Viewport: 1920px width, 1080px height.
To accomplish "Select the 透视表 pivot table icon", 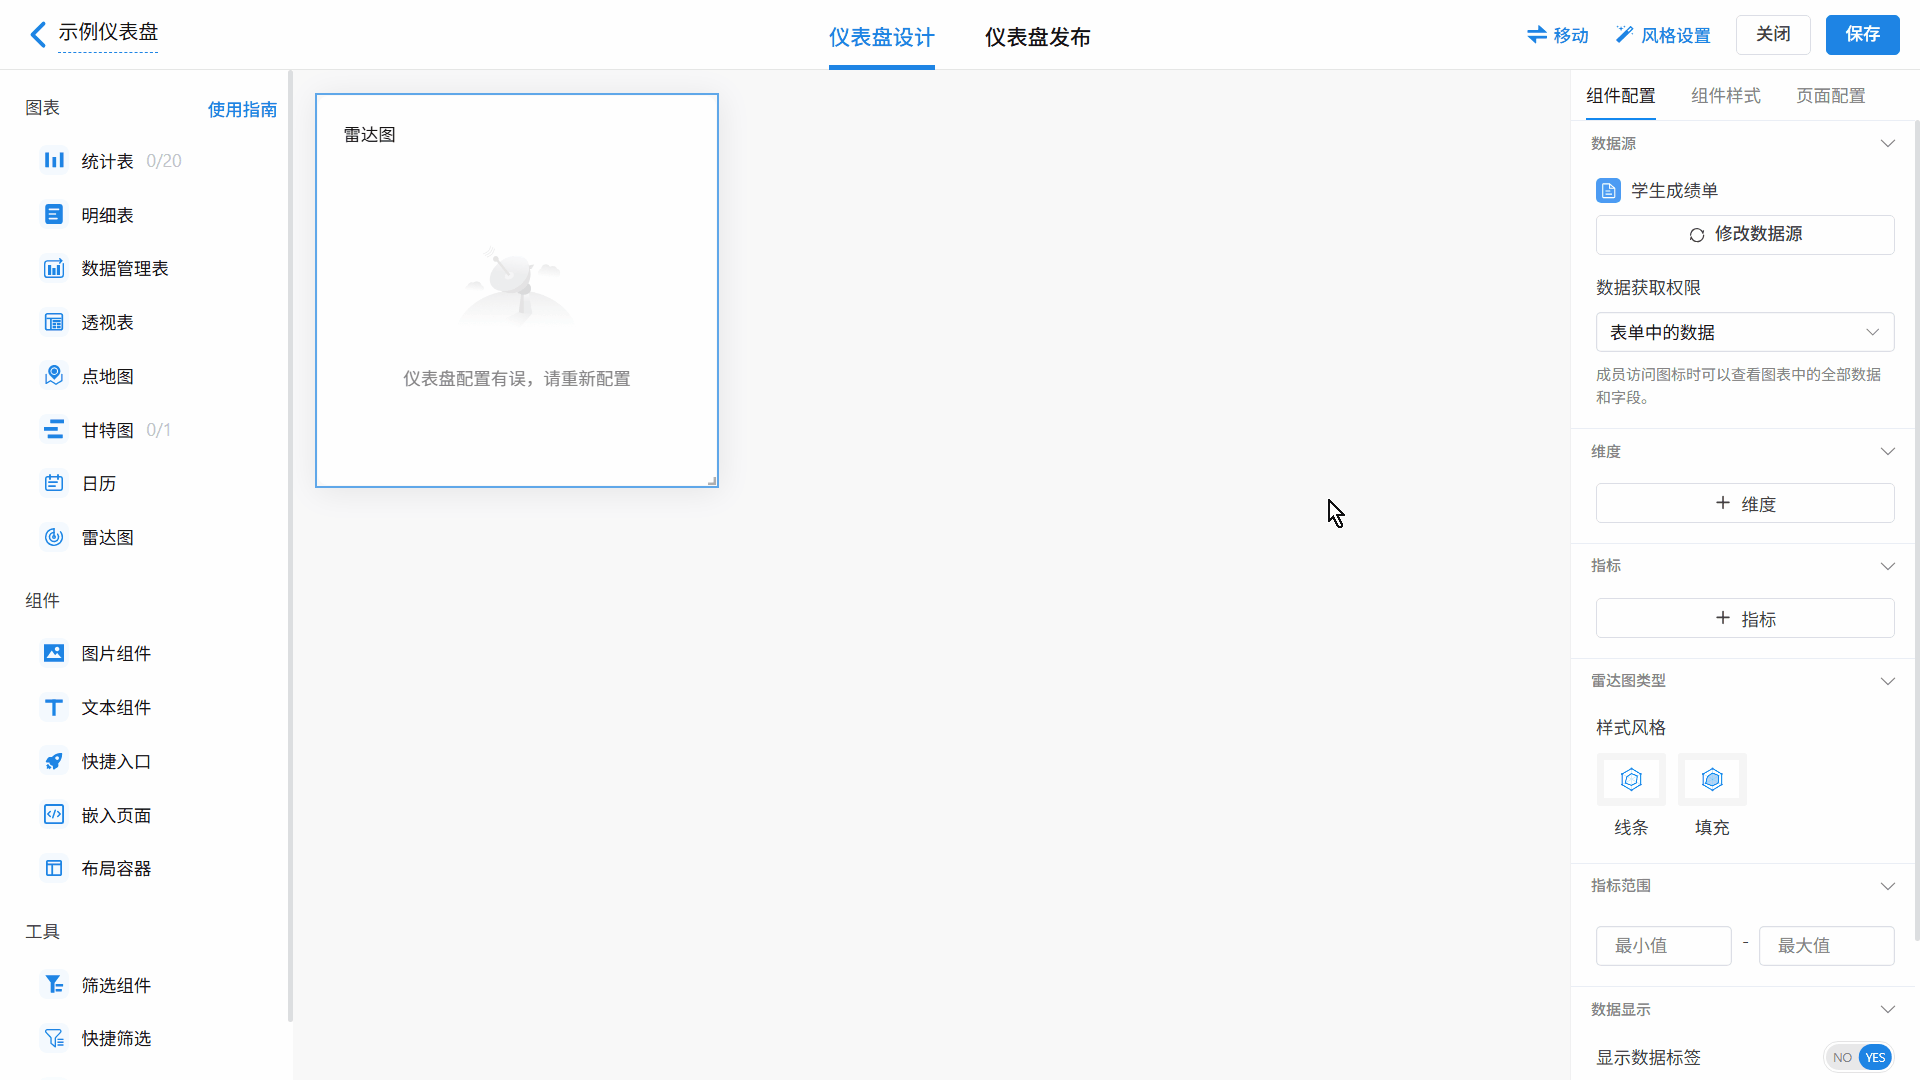I will [54, 322].
